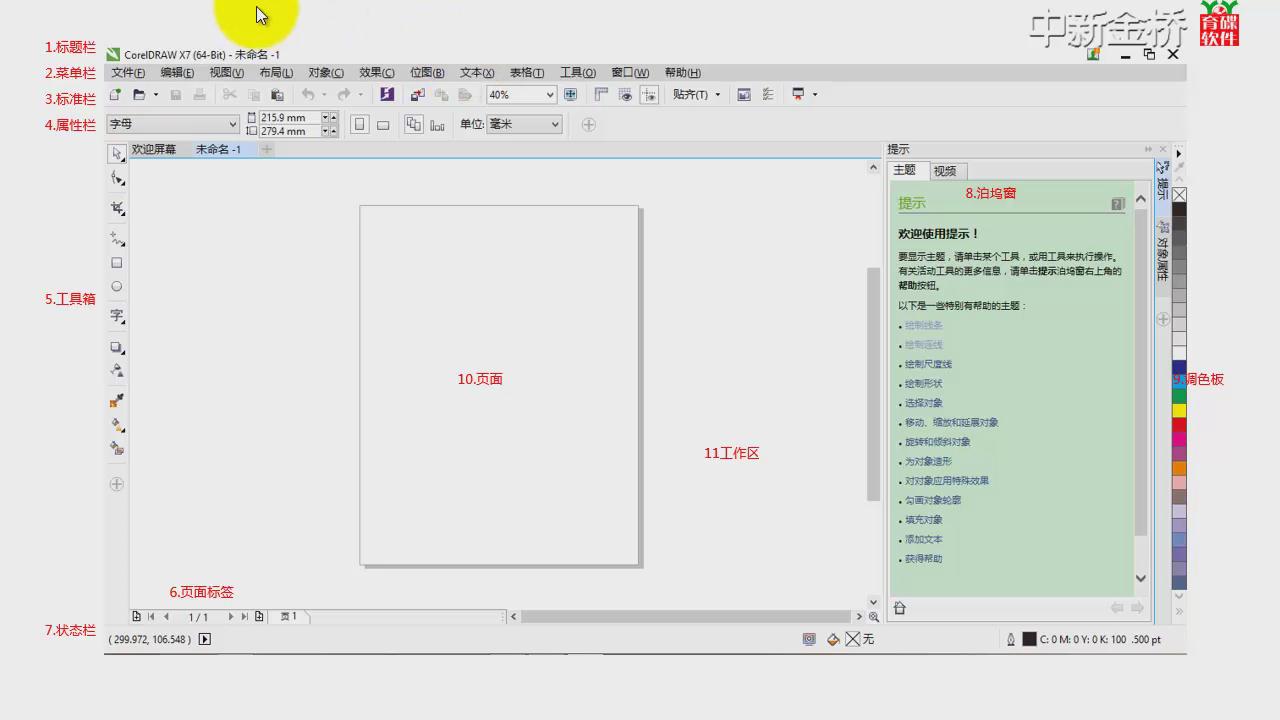1280x720 pixels.
Task: Click the page width 215.9 mm field
Action: pyautogui.click(x=289, y=117)
